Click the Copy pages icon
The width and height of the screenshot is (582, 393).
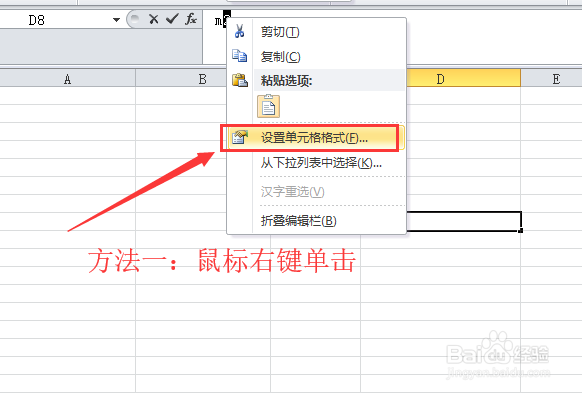click(x=239, y=56)
